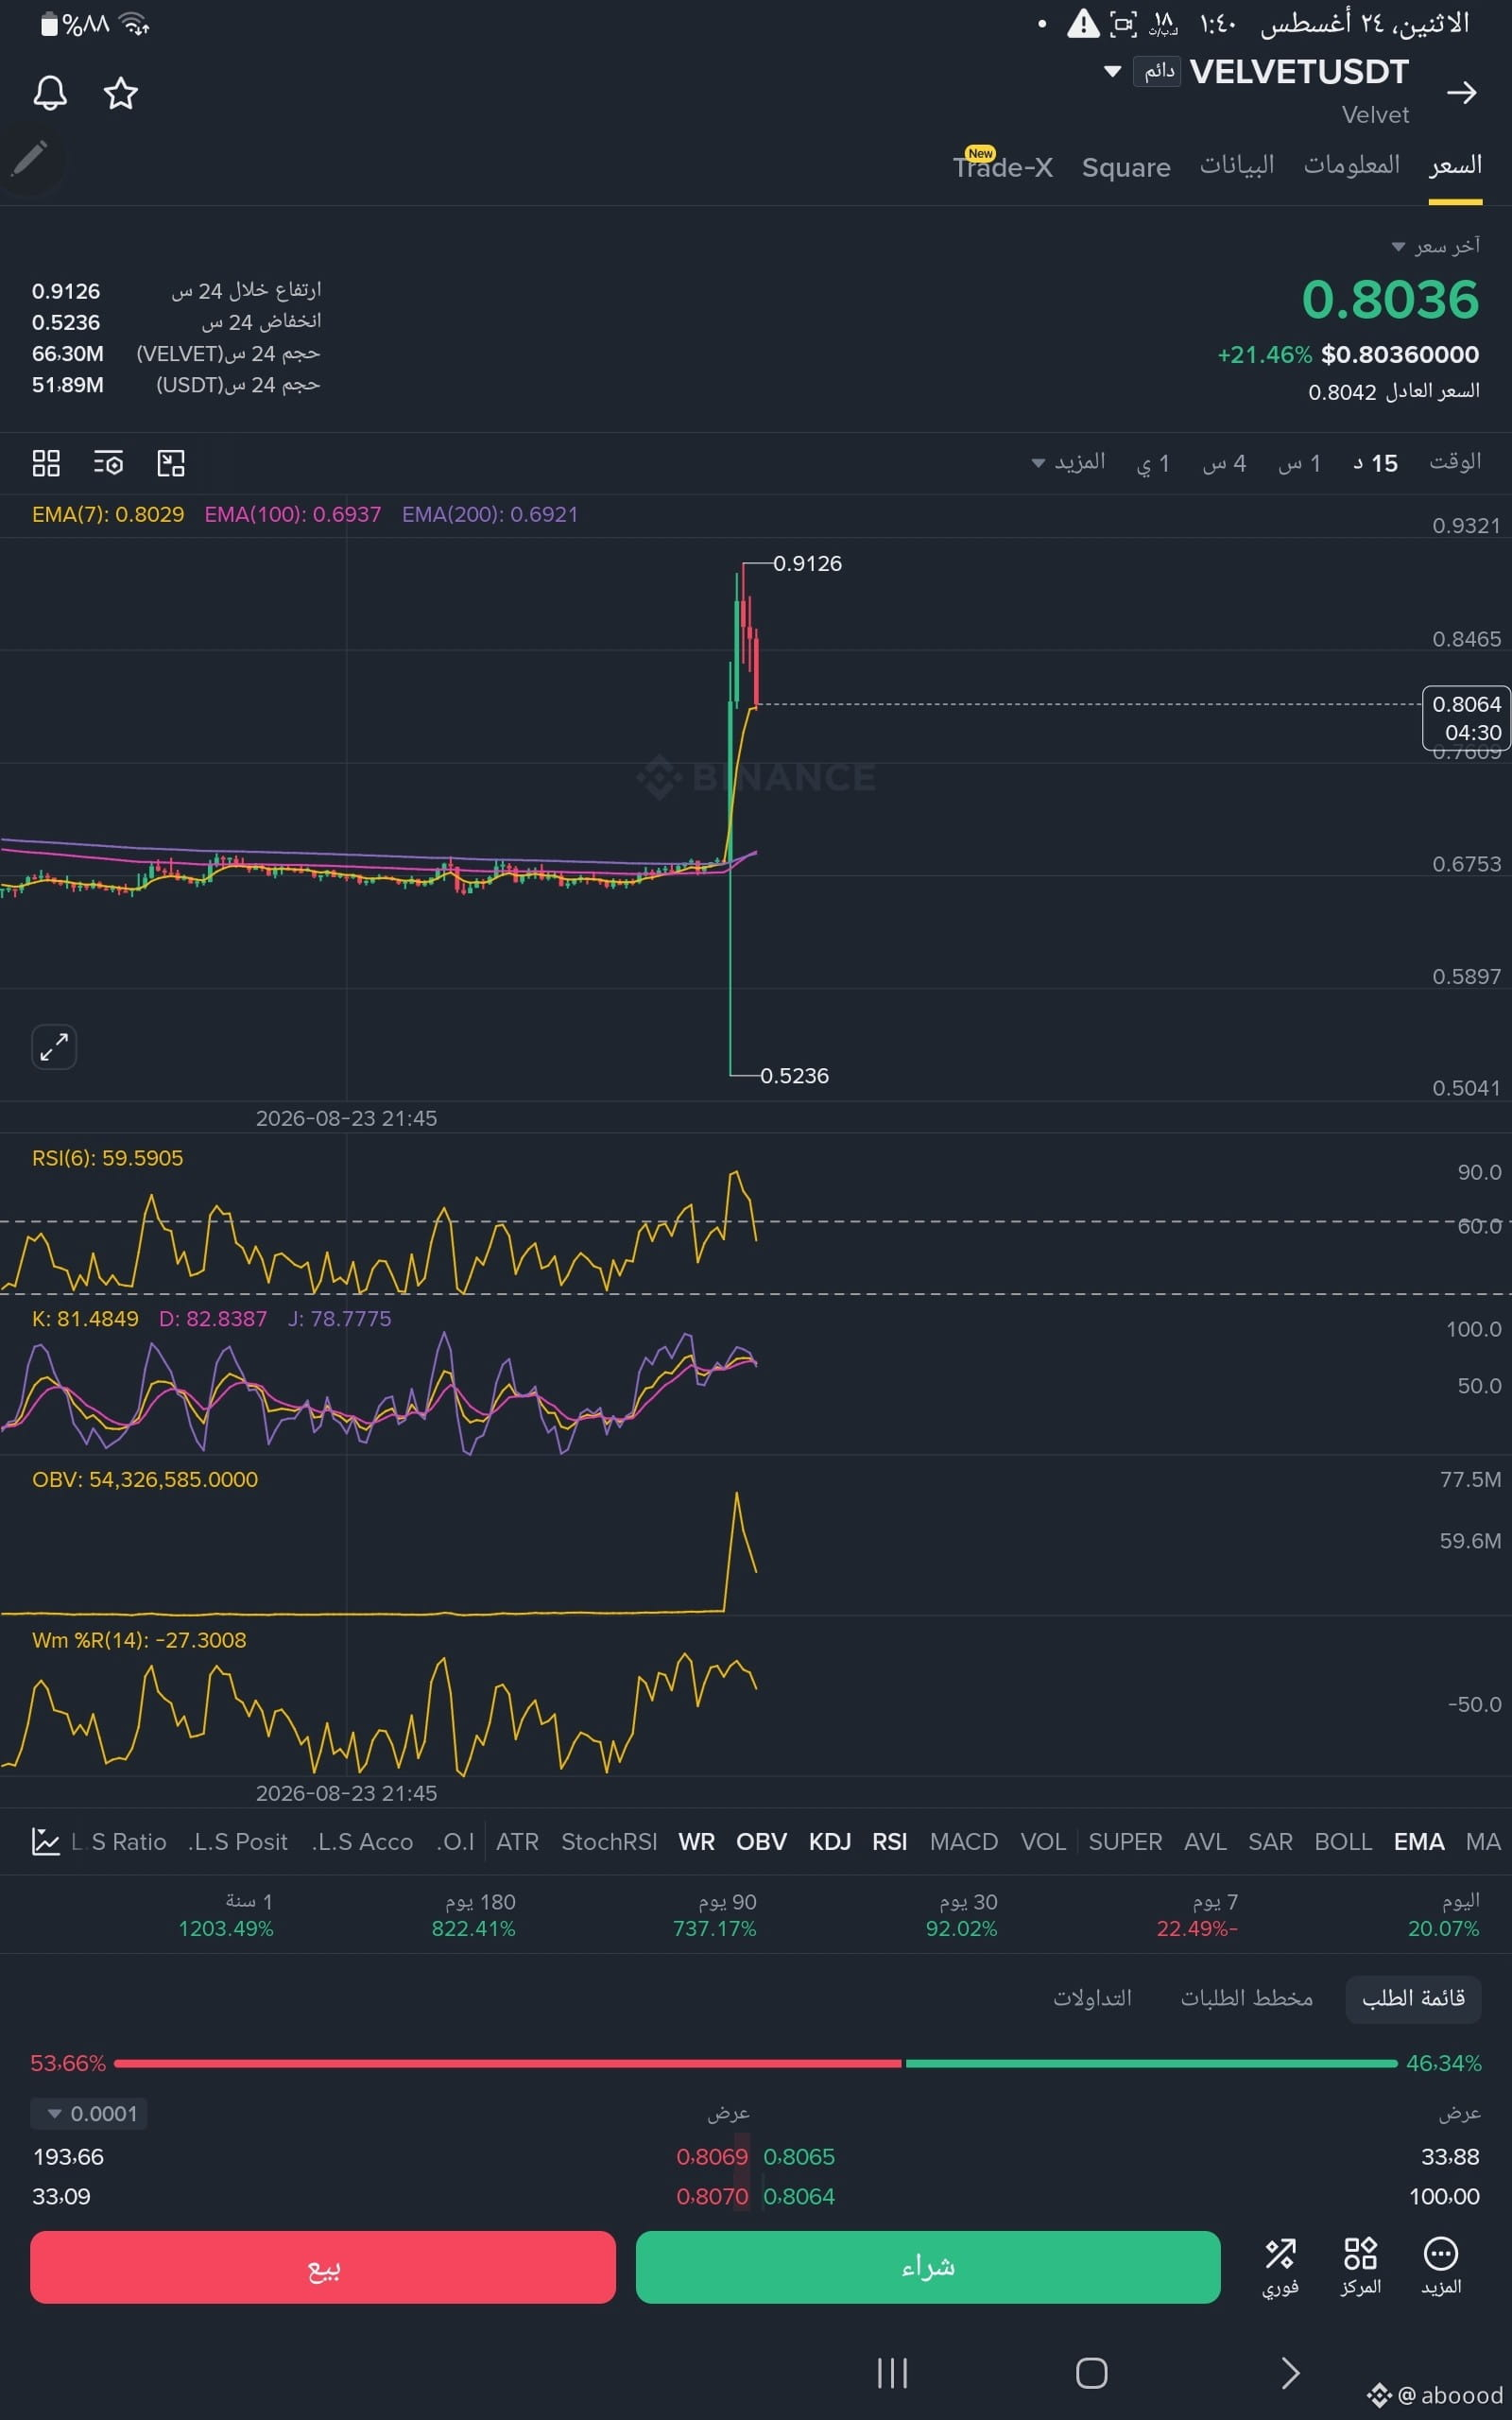Viewport: 1512px width, 2420px height.
Task: Select the 15 minute timeframe
Action: coord(1375,463)
